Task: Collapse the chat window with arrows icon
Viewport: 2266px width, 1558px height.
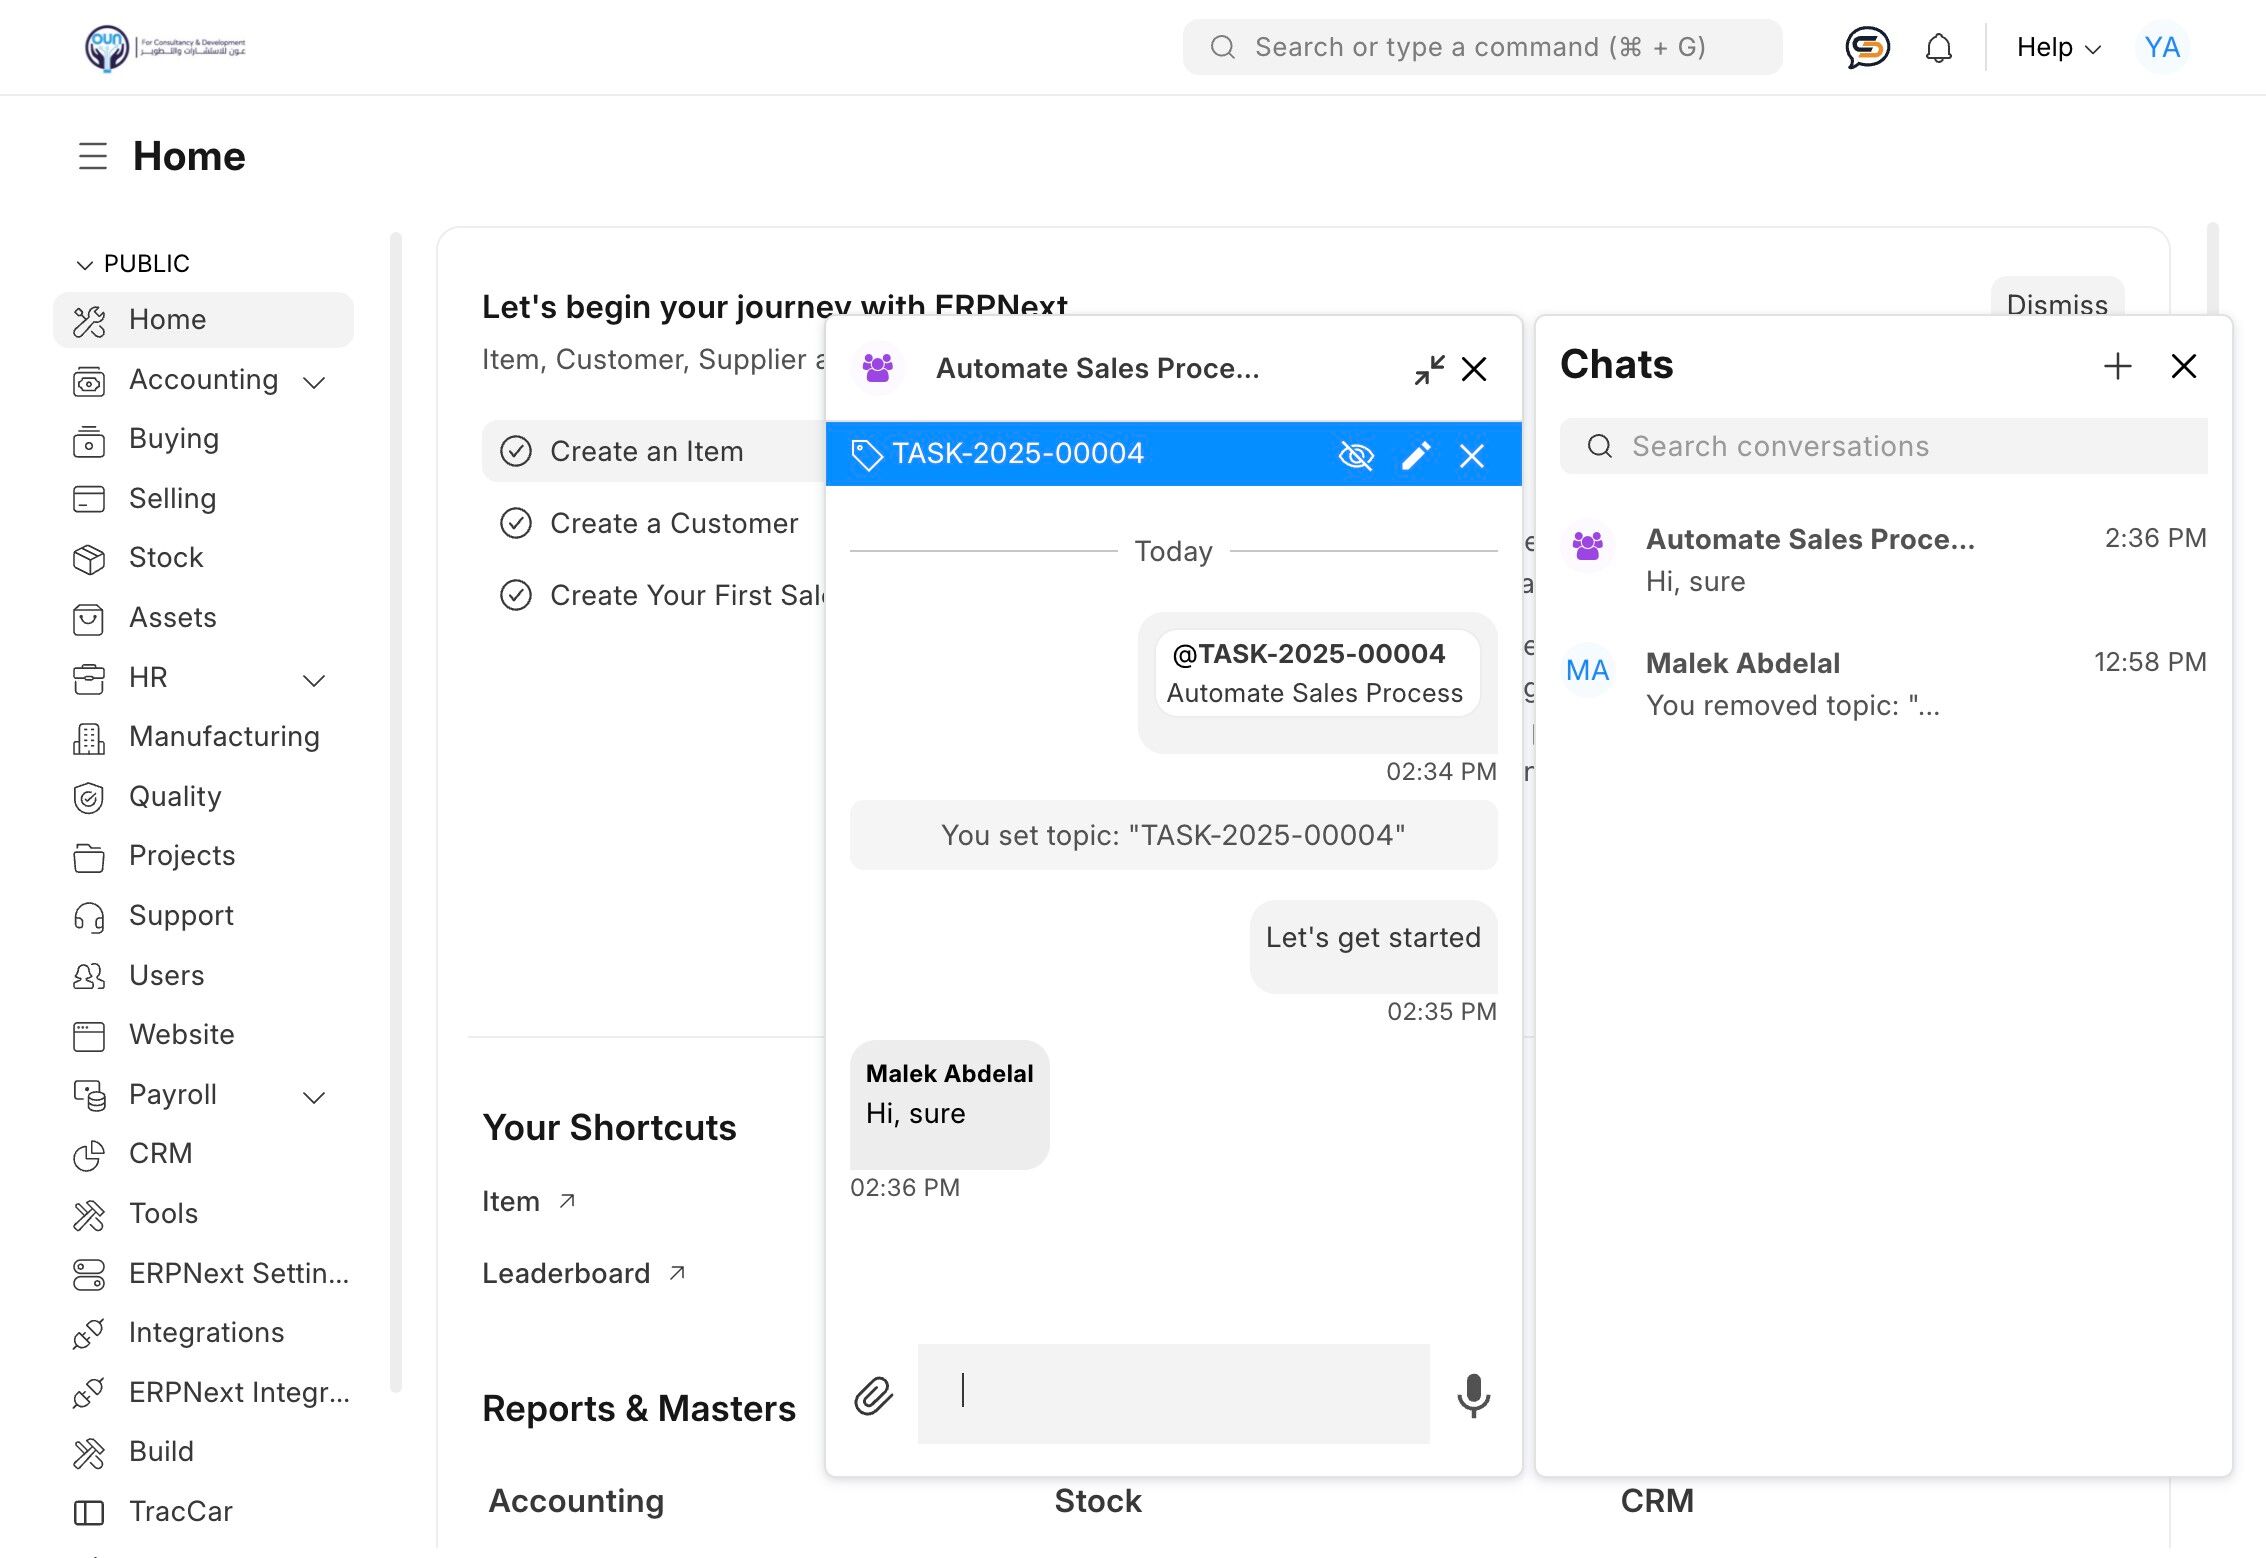Action: pyautogui.click(x=1429, y=369)
